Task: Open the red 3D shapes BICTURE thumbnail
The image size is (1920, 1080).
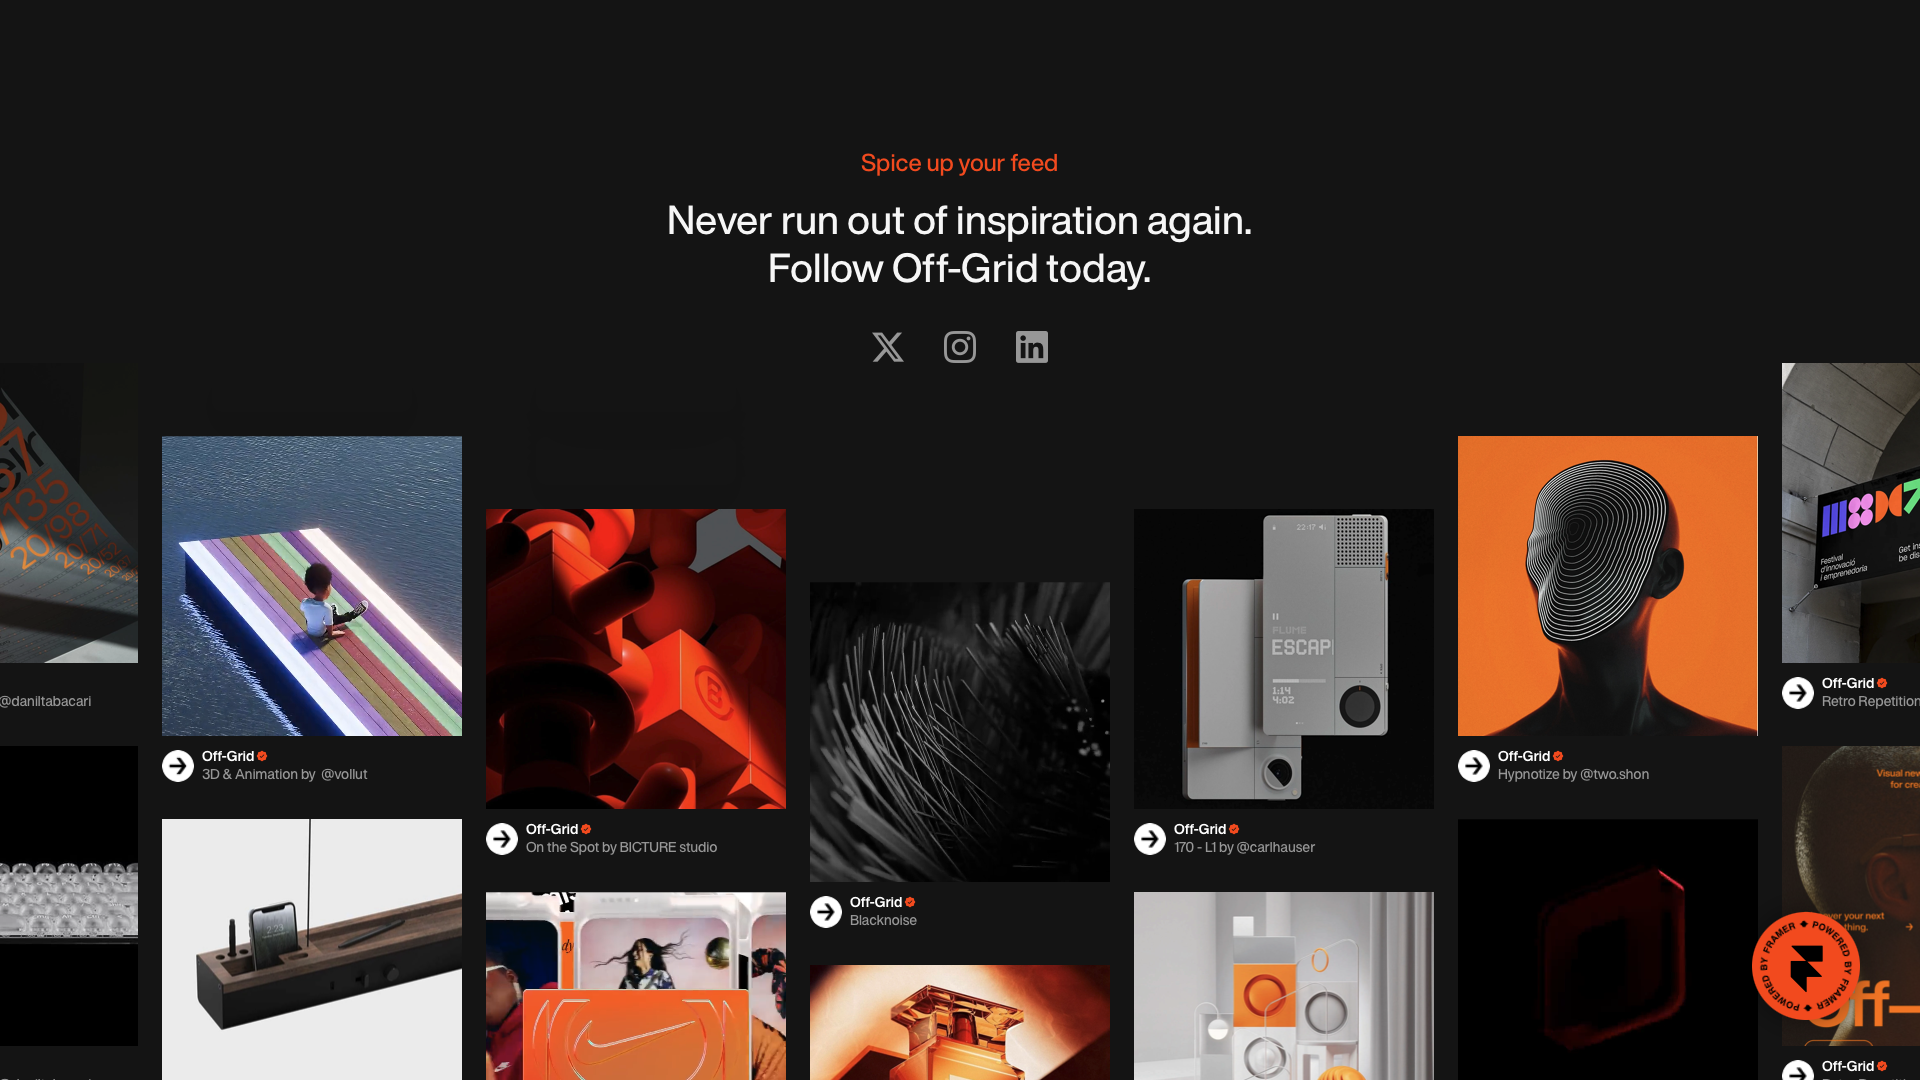Action: (x=636, y=659)
